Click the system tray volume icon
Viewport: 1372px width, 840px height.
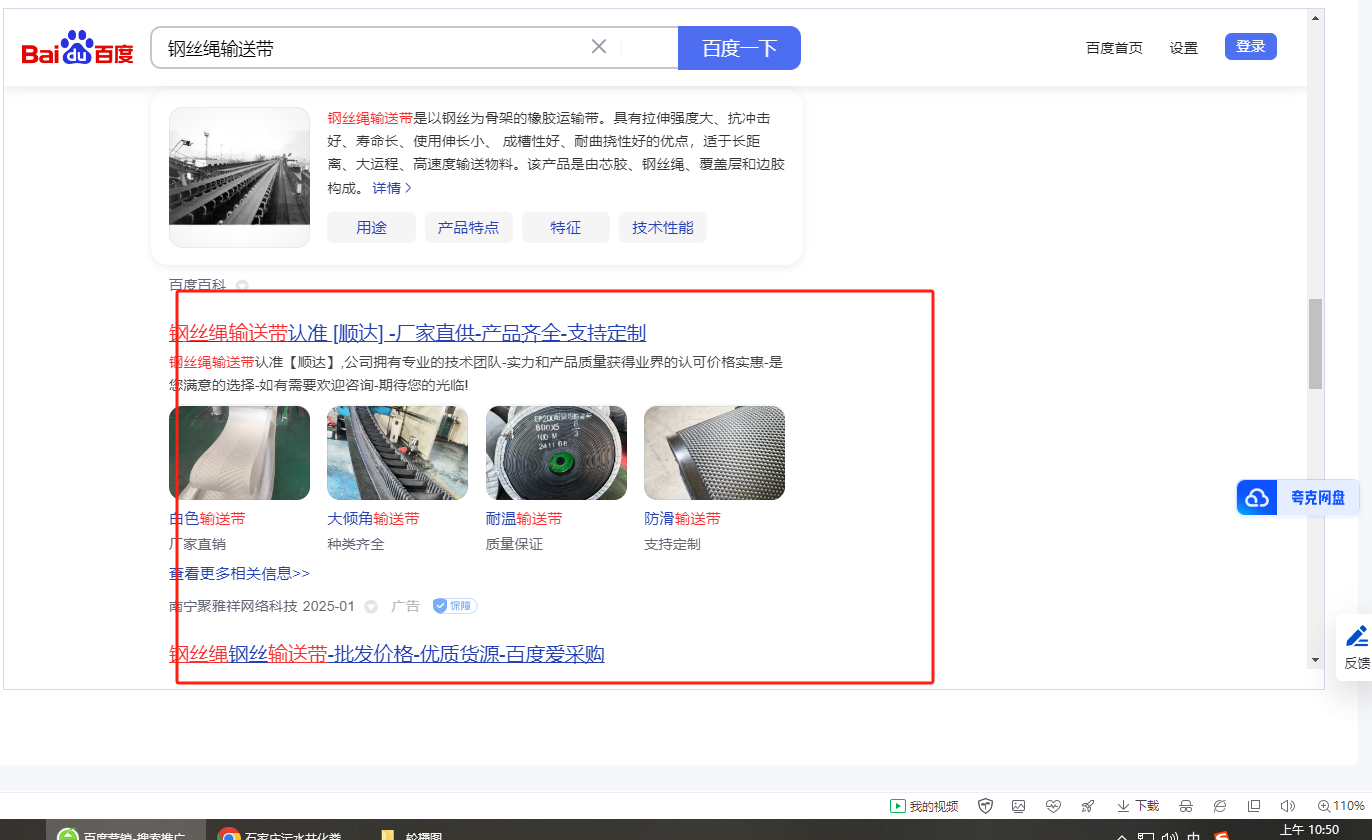coord(1169,836)
